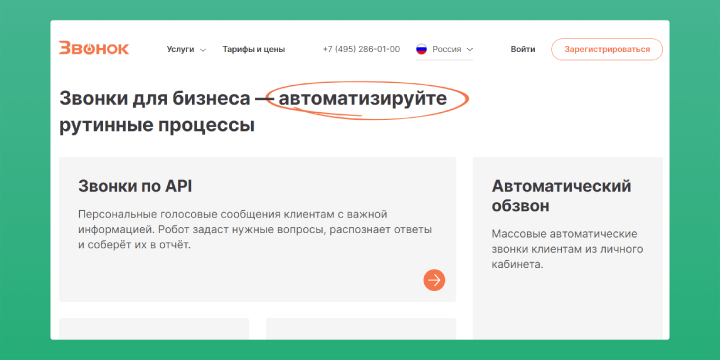Screen dimensions: 720x360
Task: Call the +7 (495) 286-01-00 phone link
Action: (x=361, y=49)
